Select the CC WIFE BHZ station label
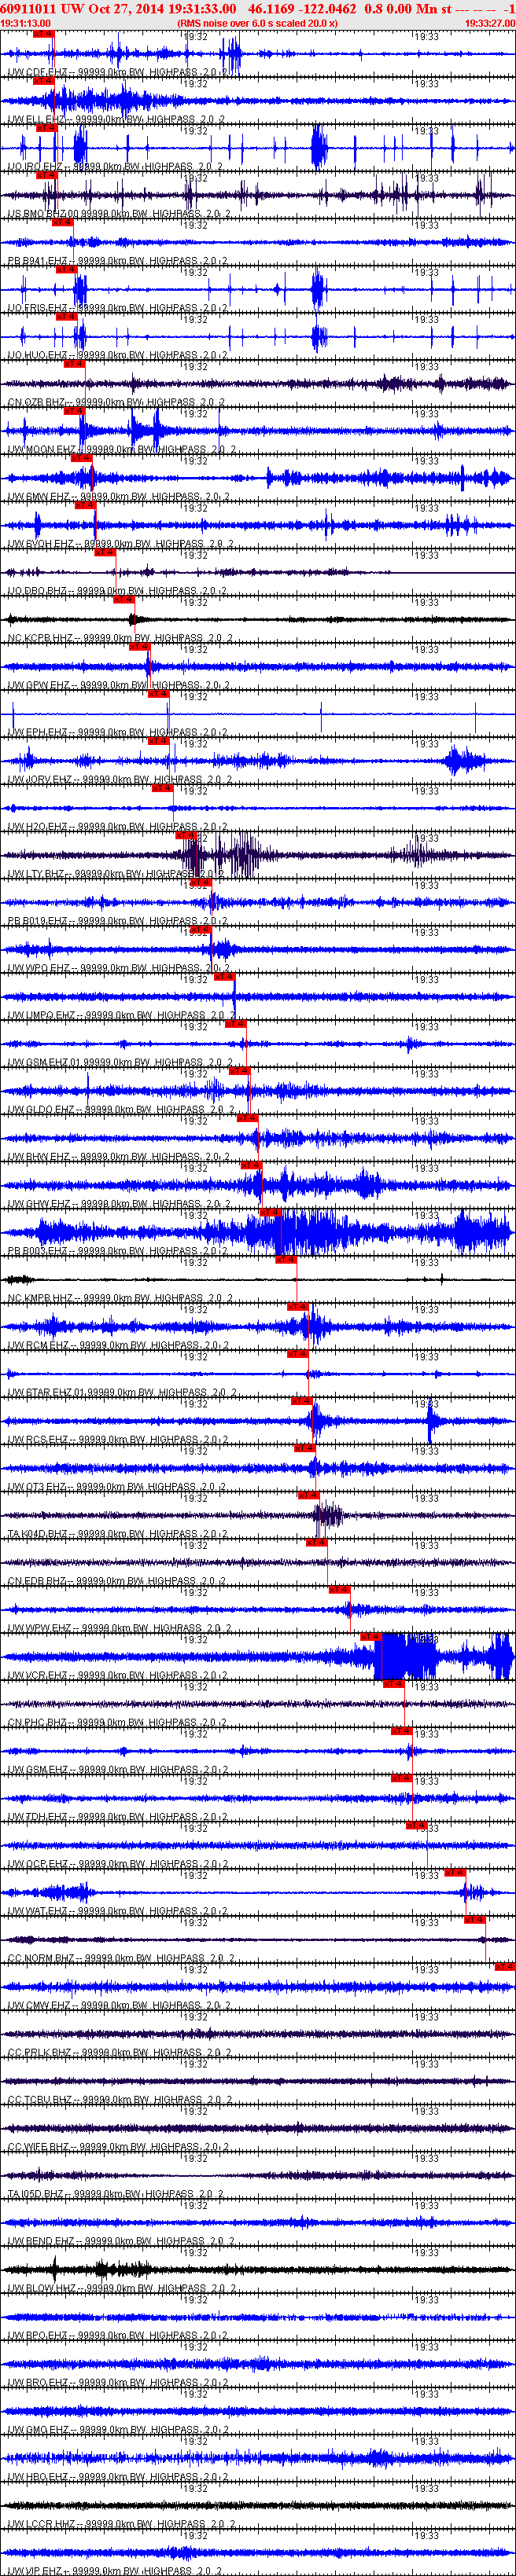This screenshot has height=2576, width=516. (x=118, y=2148)
